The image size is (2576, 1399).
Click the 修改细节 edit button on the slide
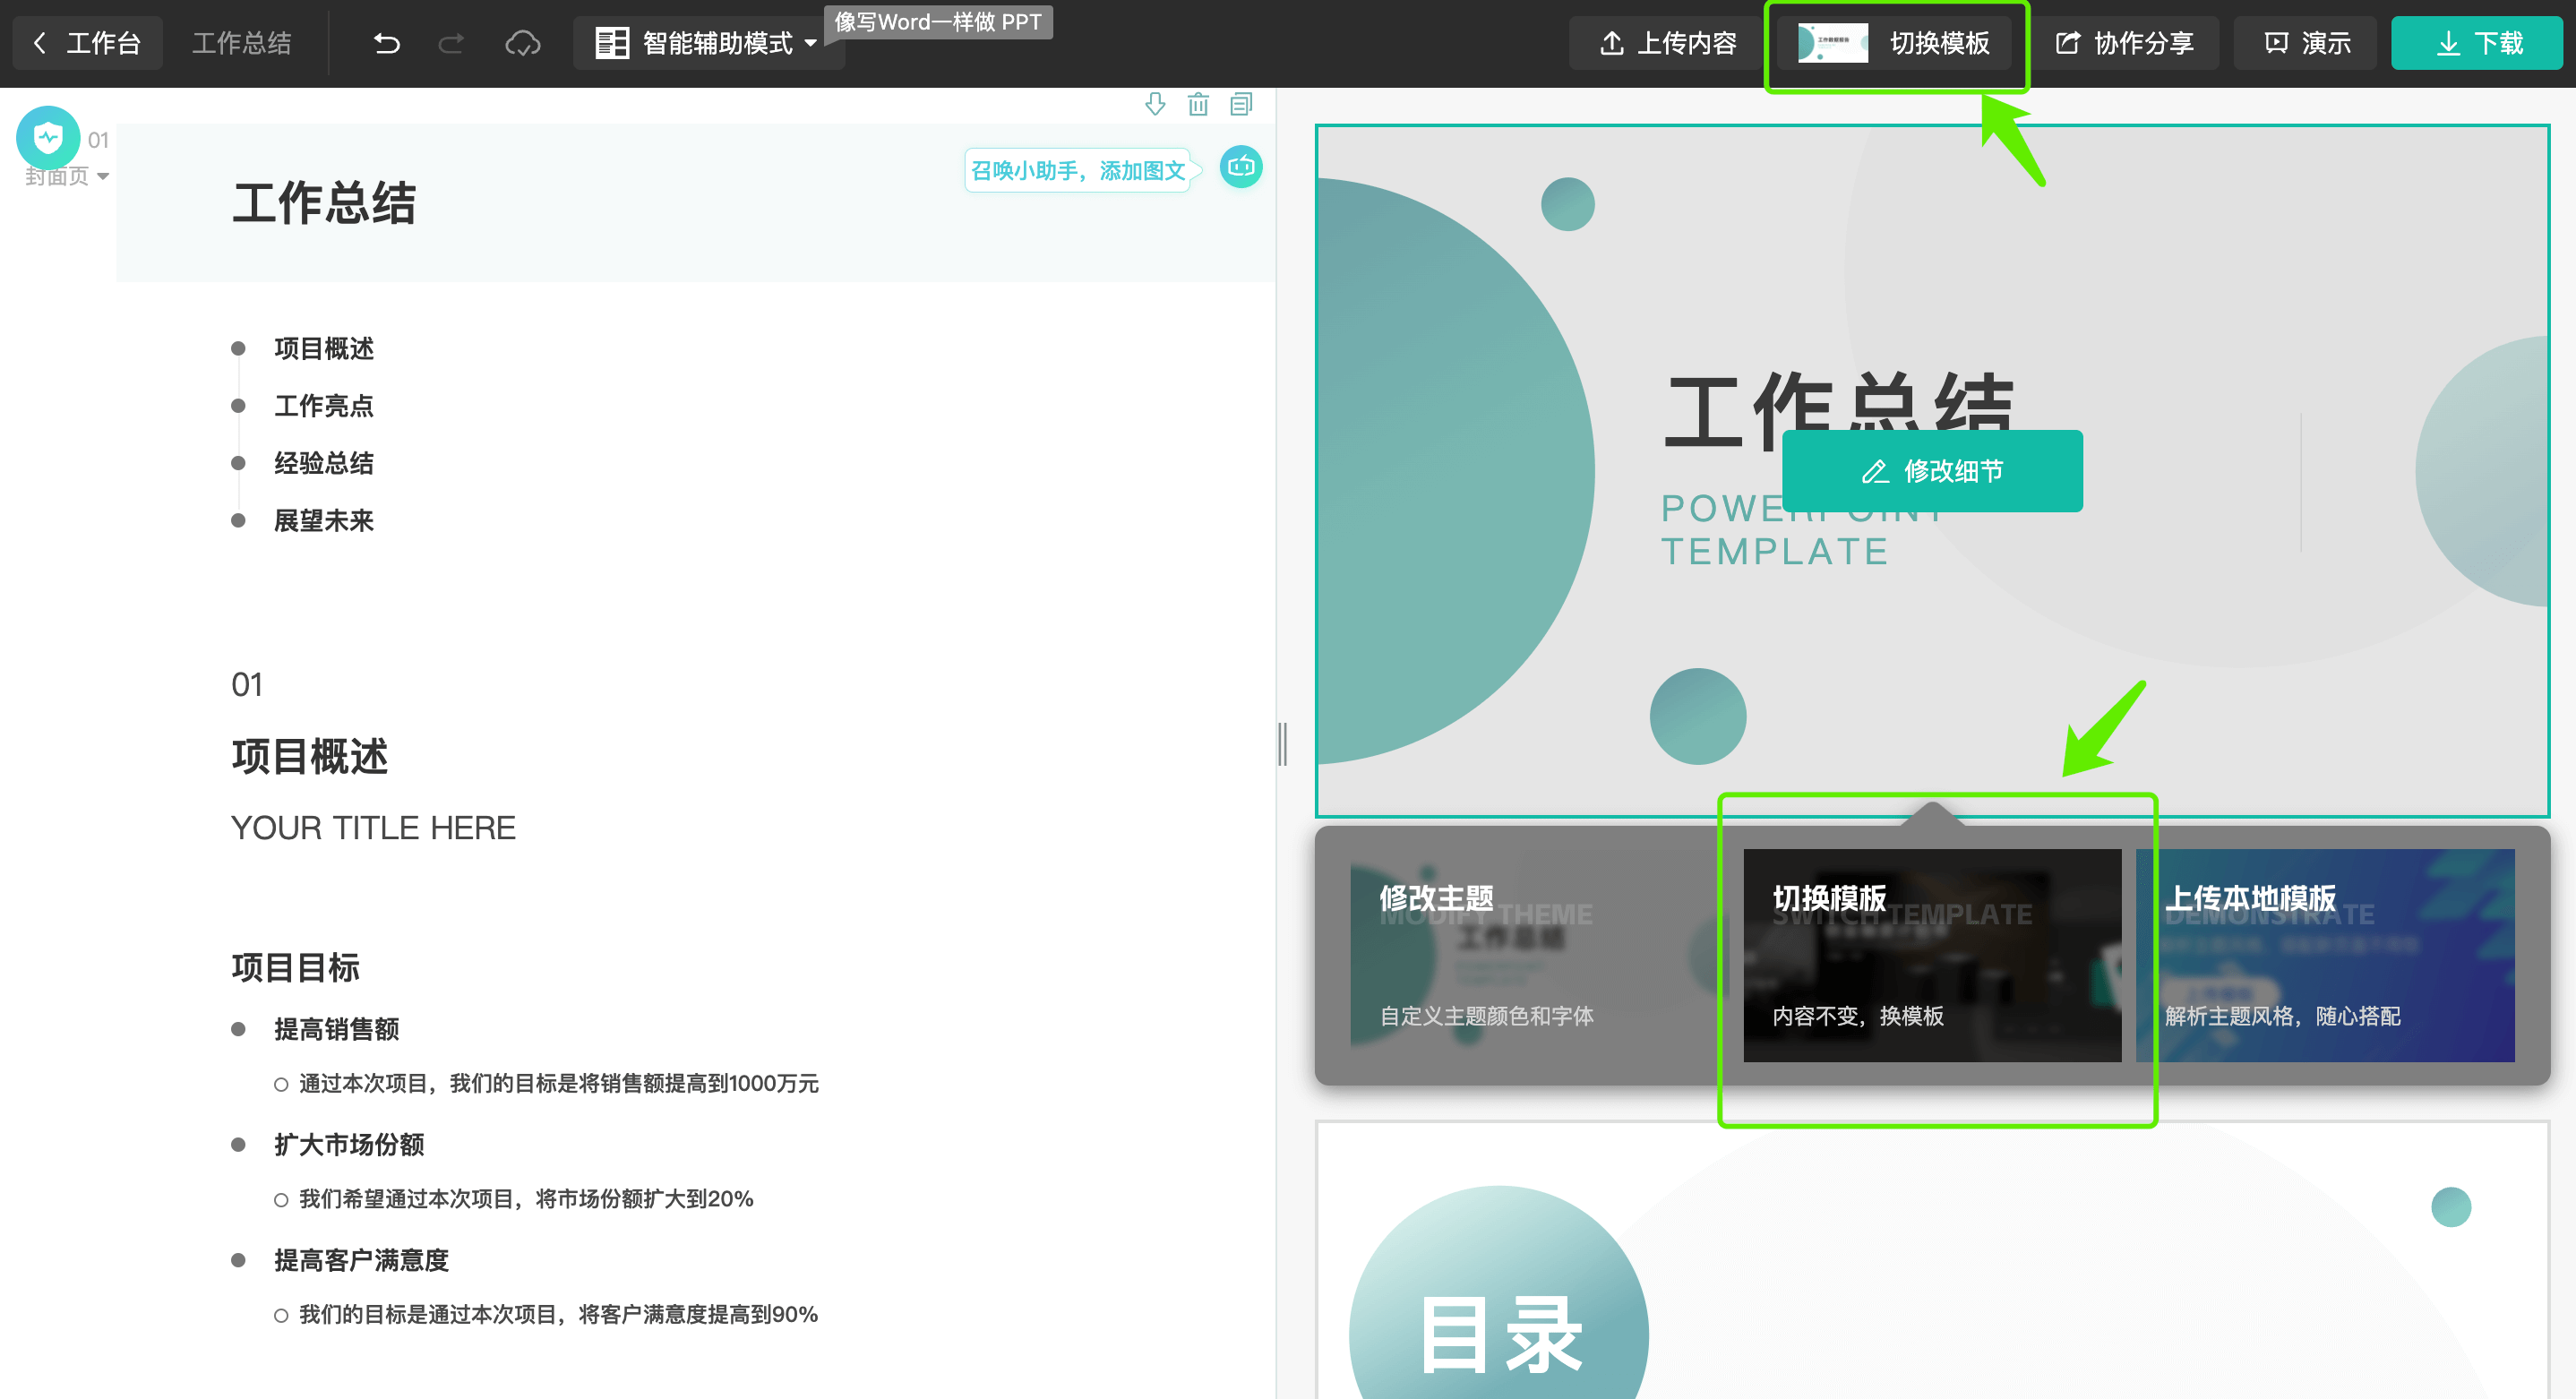point(1932,471)
